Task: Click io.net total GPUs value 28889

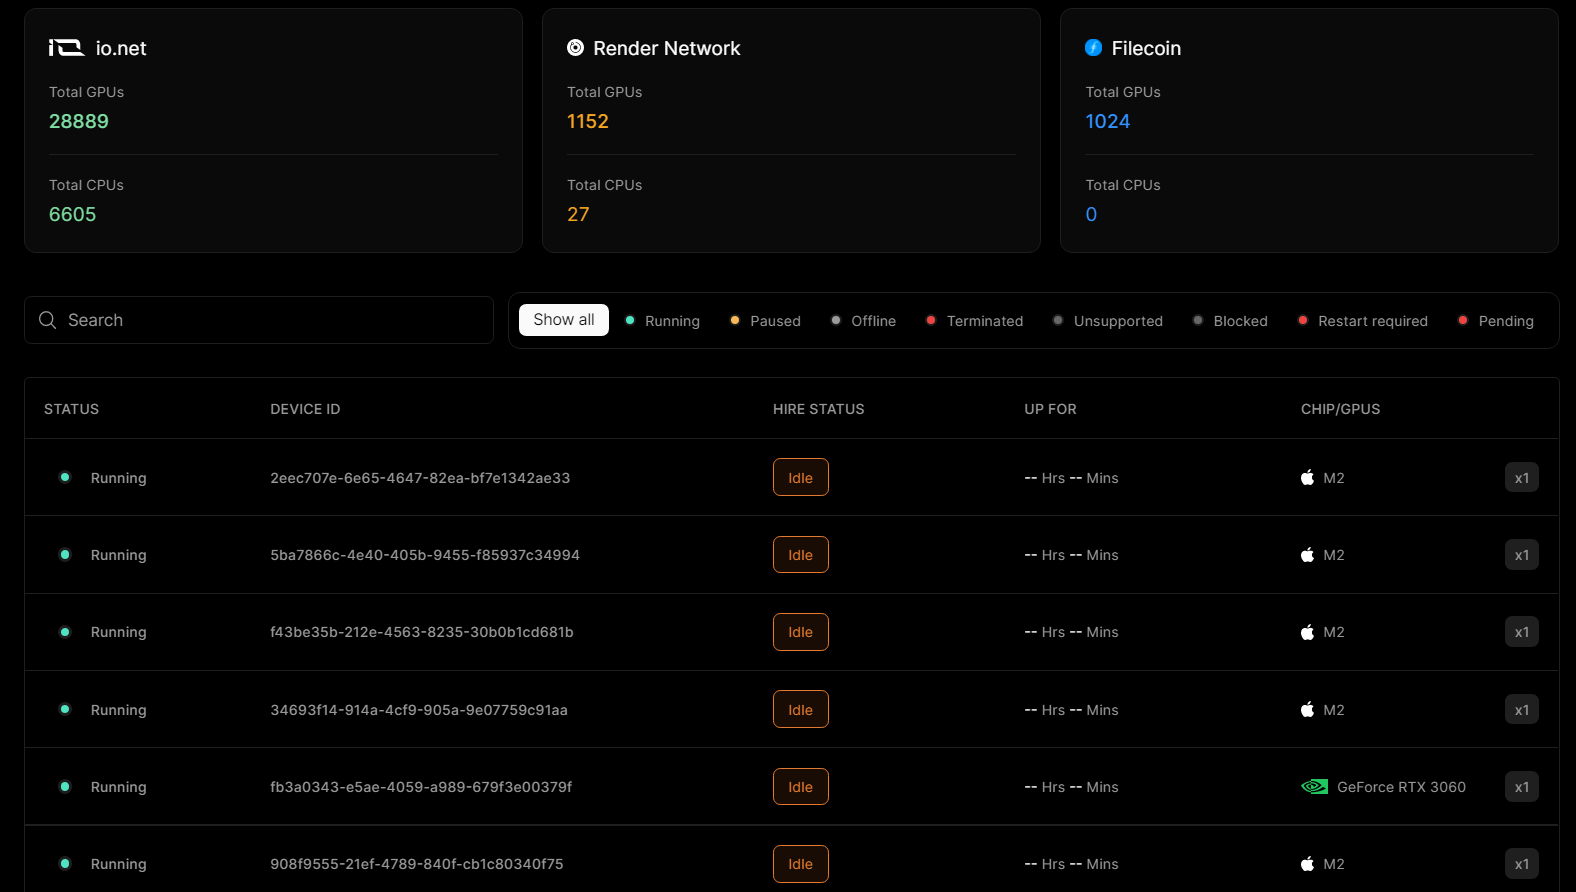Action: (x=79, y=121)
